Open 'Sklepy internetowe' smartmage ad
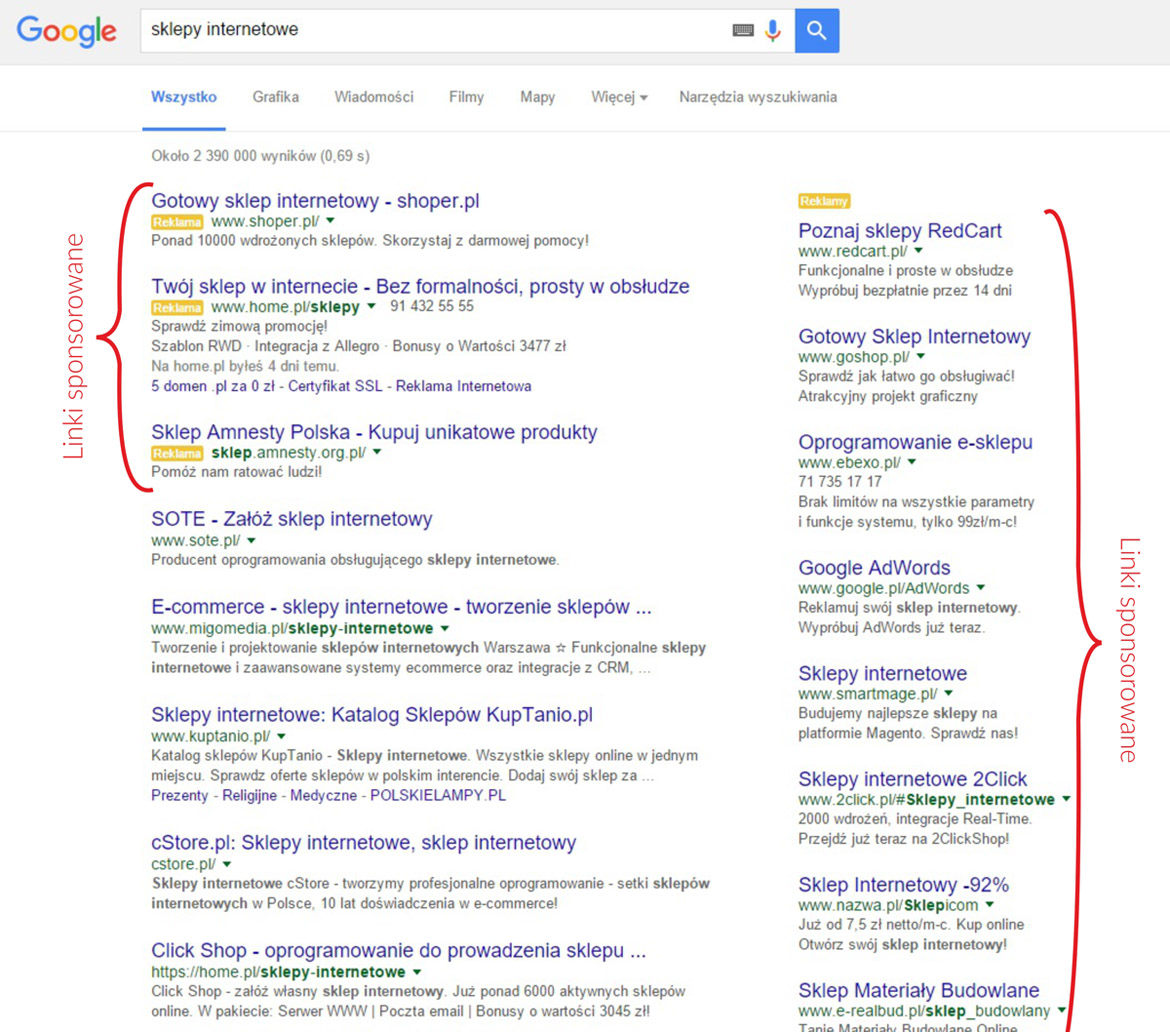 883,674
